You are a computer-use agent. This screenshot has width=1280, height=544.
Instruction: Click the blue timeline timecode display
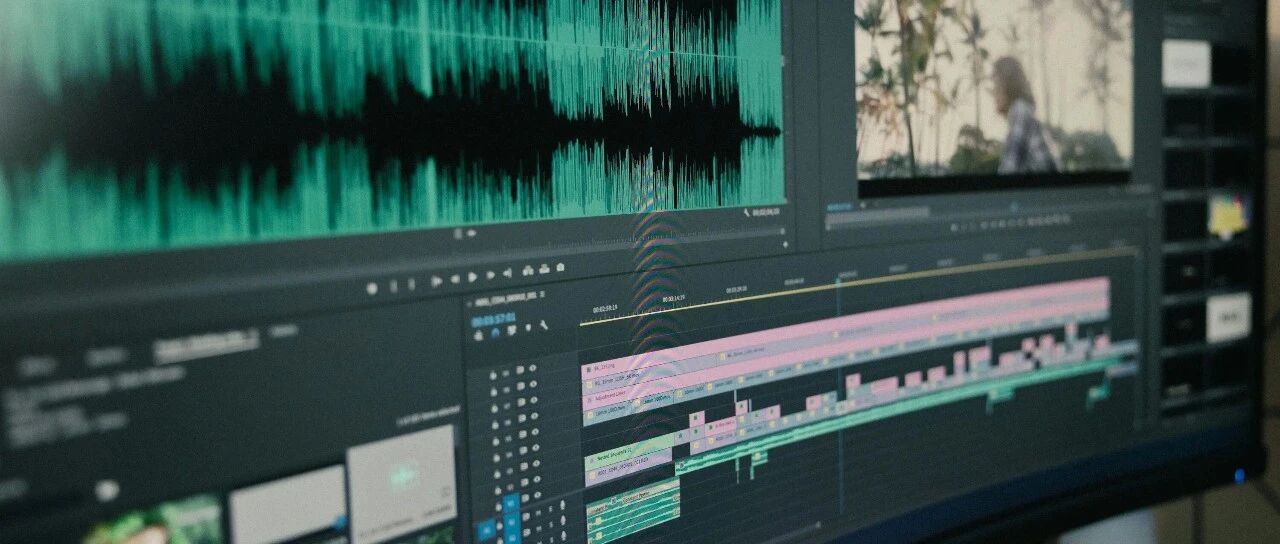(493, 322)
